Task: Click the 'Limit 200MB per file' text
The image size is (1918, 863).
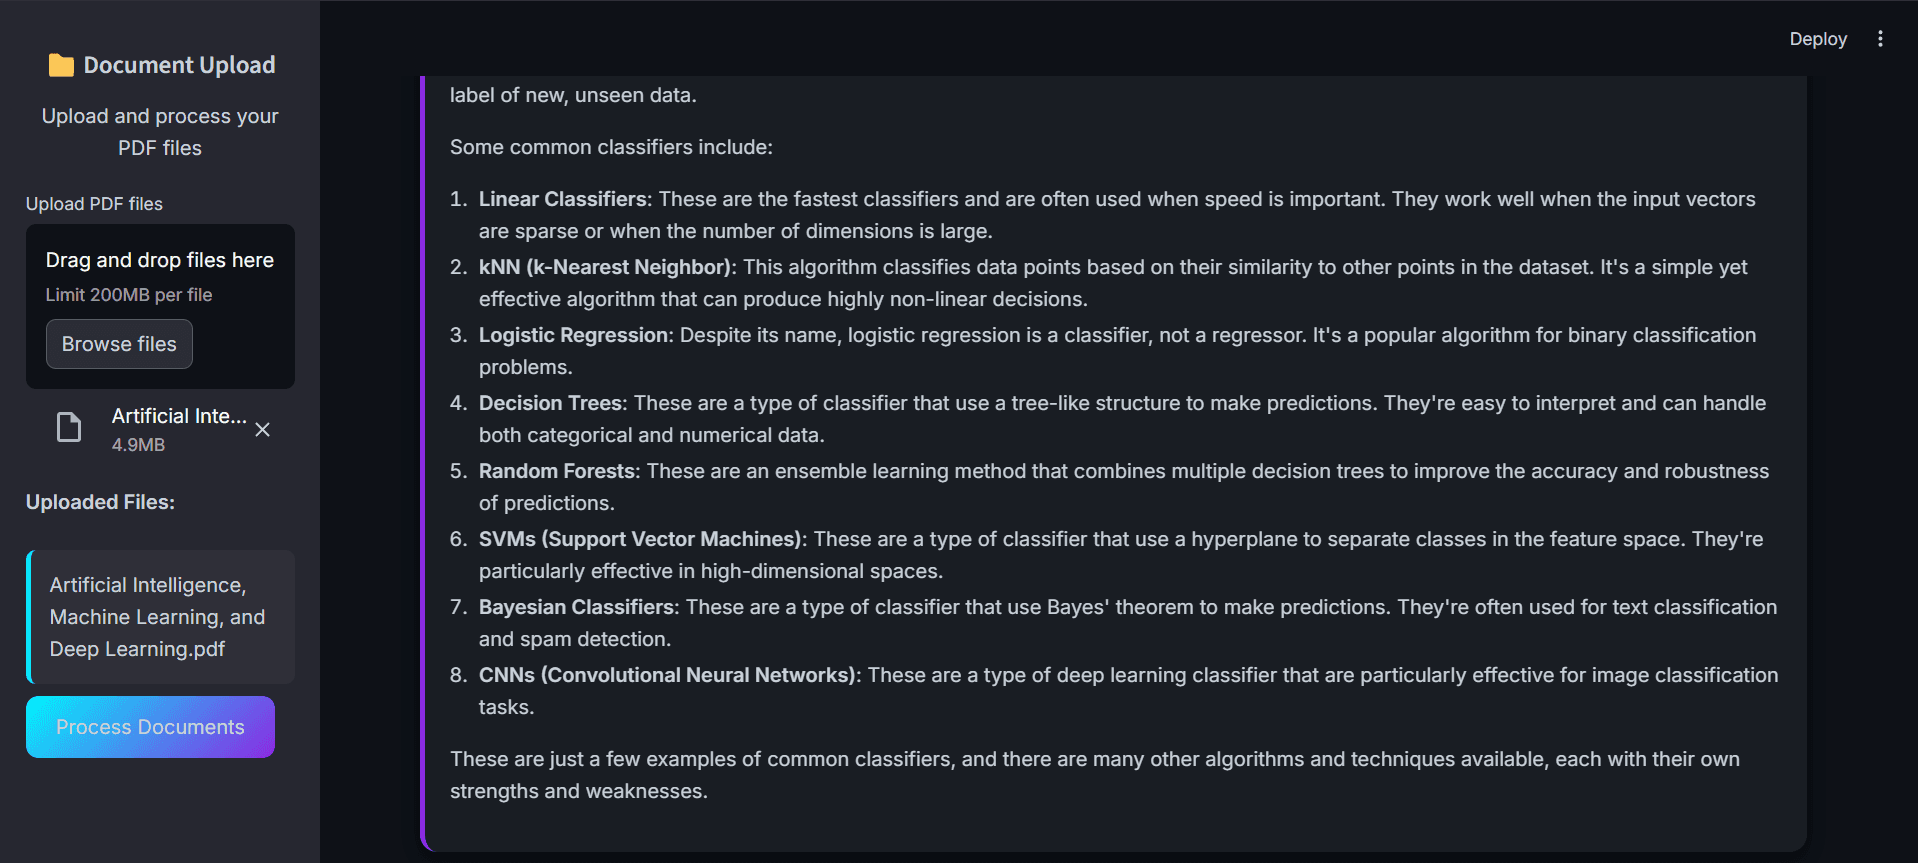Action: click(x=129, y=294)
